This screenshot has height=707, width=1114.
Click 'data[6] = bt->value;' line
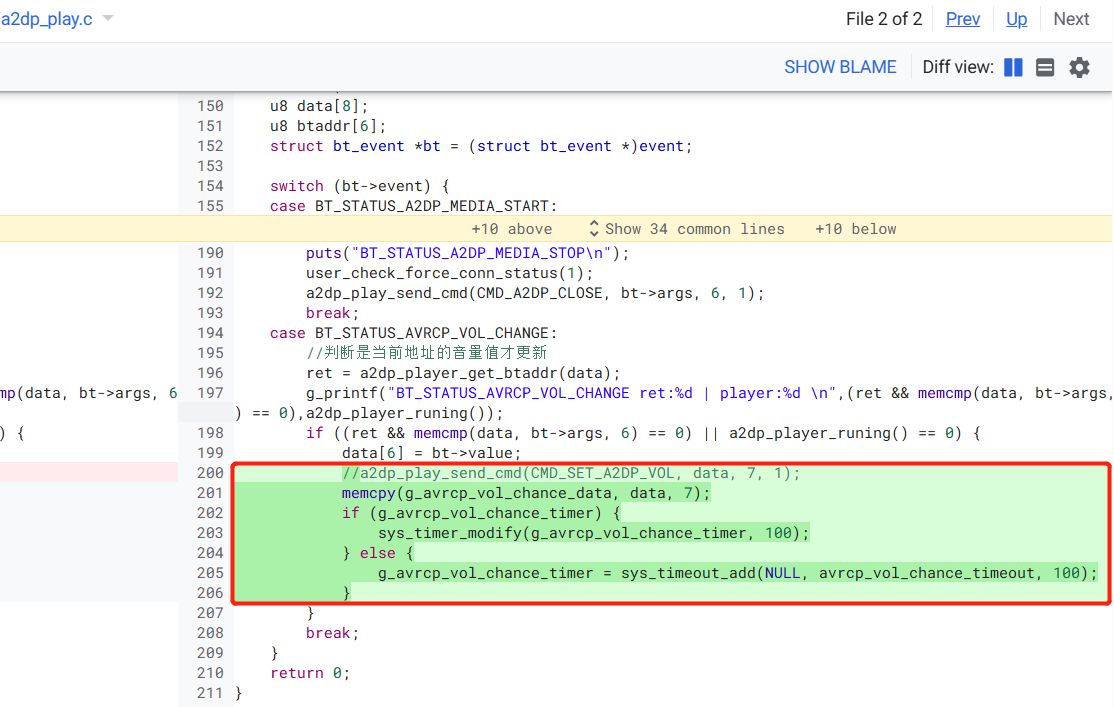click(431, 453)
